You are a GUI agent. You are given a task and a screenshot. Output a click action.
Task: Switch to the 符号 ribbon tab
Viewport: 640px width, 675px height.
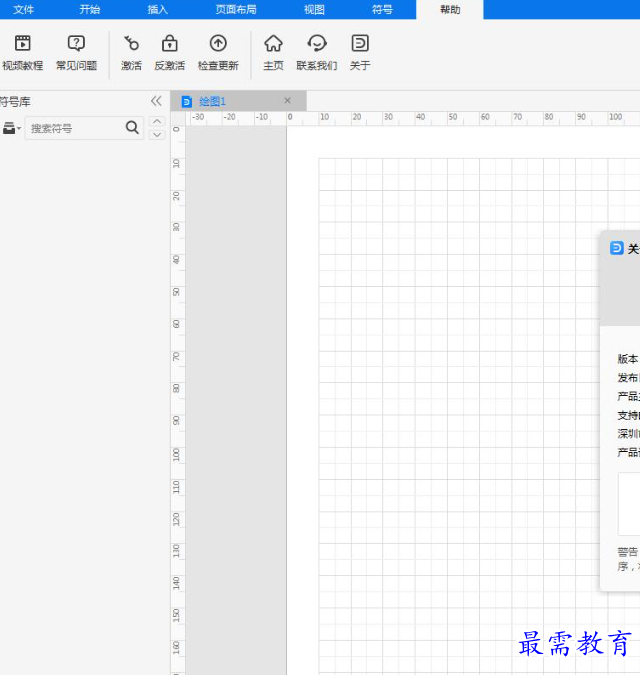382,9
